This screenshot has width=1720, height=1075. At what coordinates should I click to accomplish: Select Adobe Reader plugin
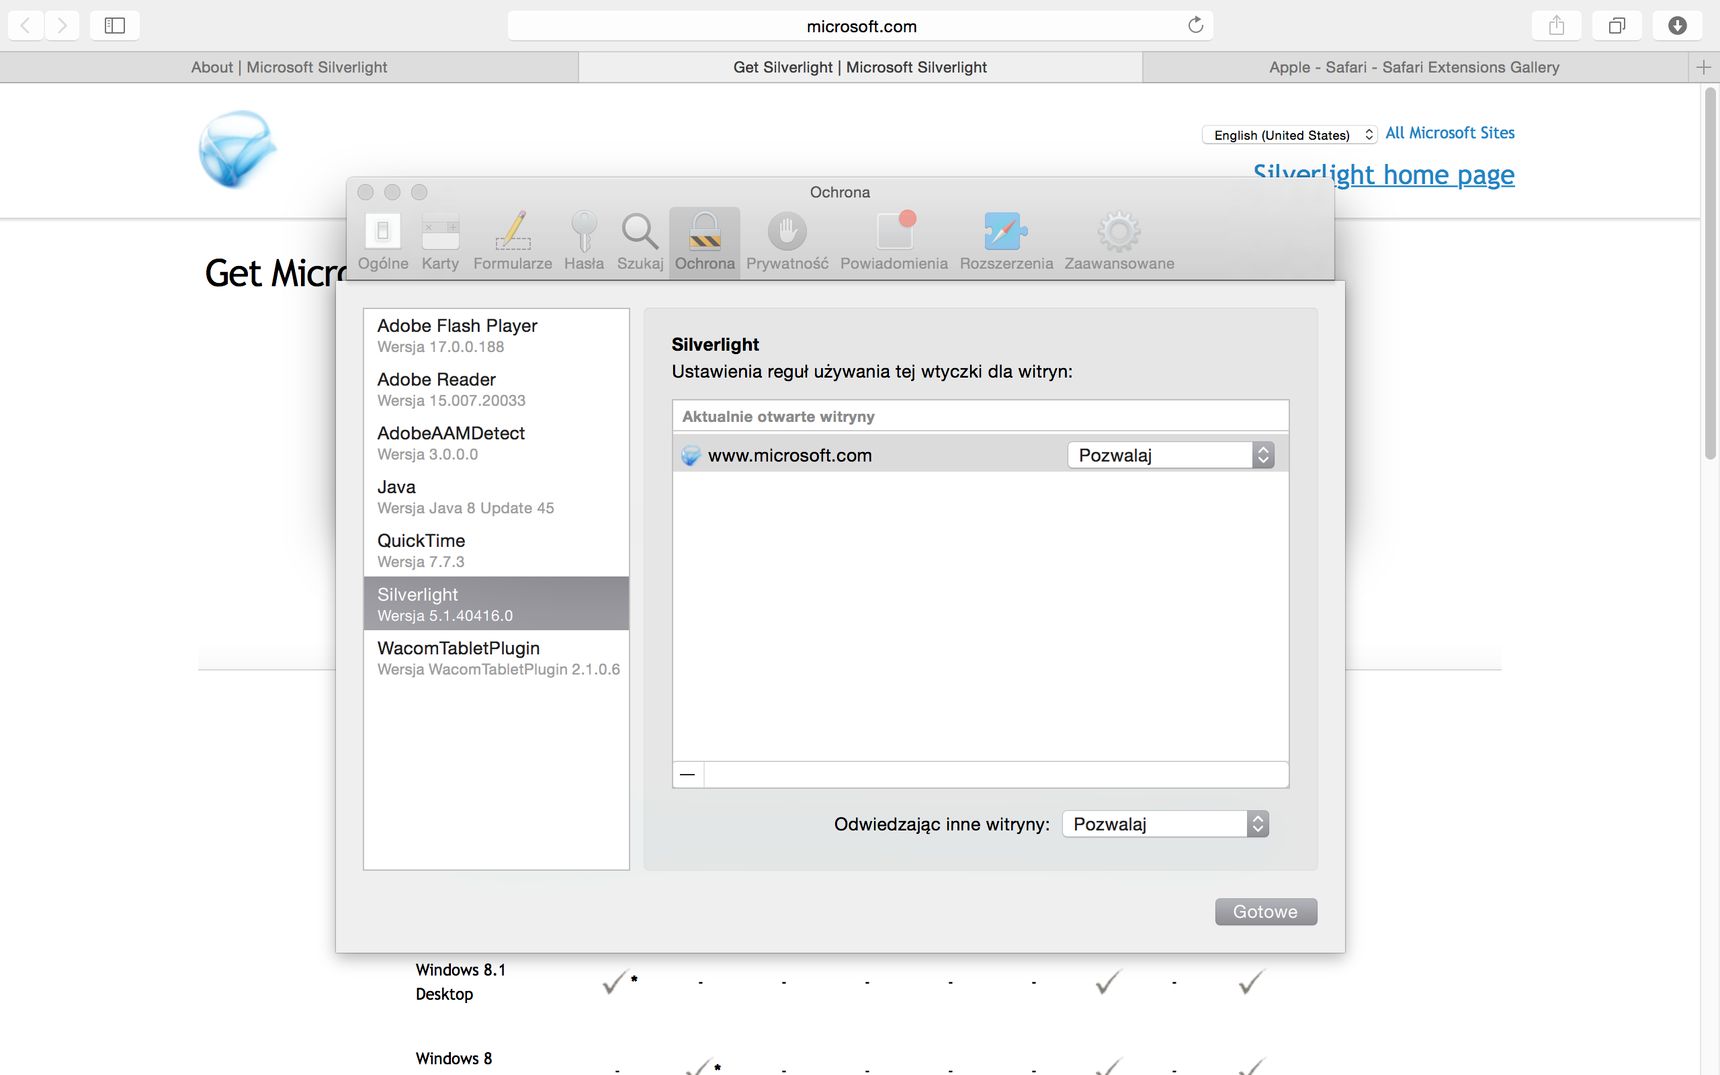point(496,389)
